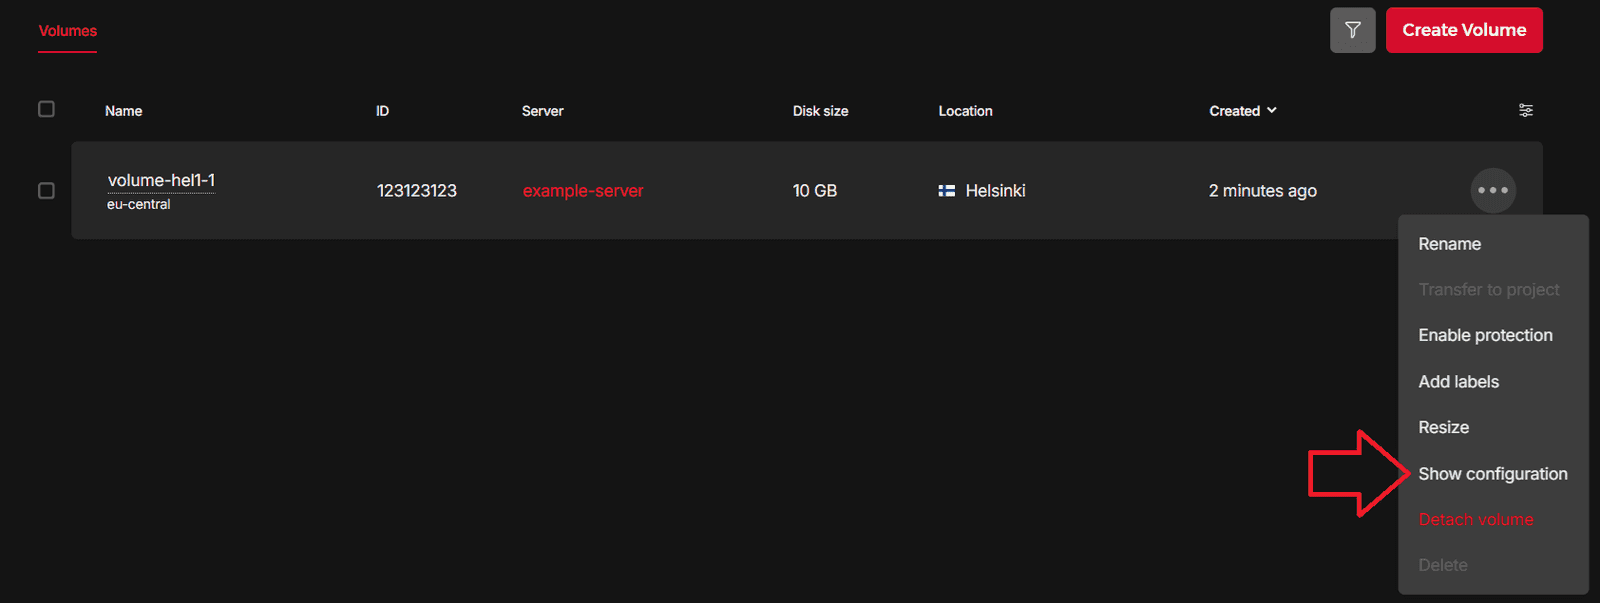This screenshot has width=1600, height=603.
Task: Toggle the select-all checkbox in table header
Action: click(x=46, y=109)
